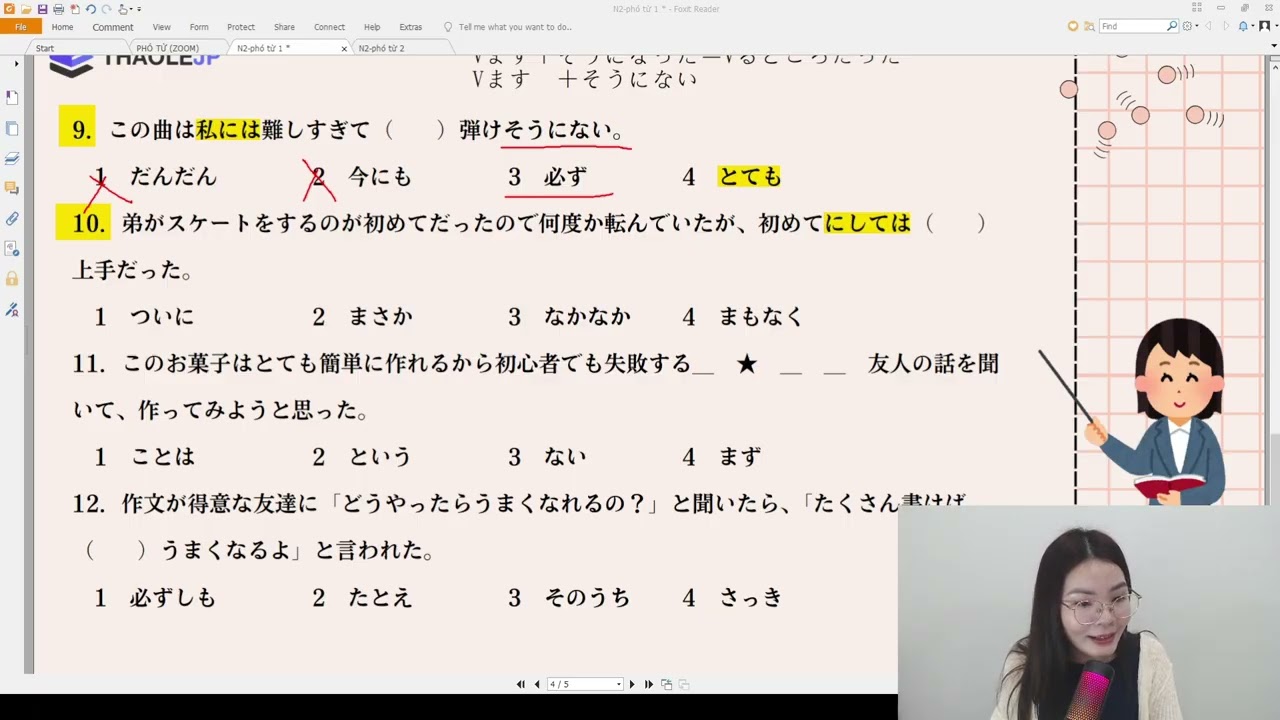Click the orange heart favorite icon

click(1073, 26)
